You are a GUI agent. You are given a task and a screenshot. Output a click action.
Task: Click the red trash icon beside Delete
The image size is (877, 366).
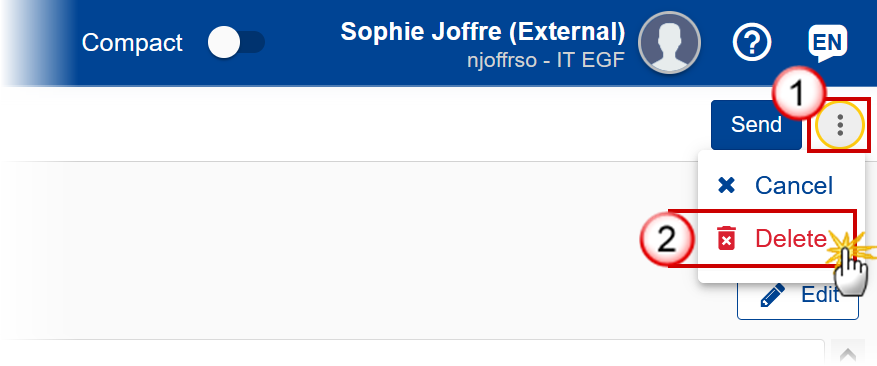click(x=726, y=238)
